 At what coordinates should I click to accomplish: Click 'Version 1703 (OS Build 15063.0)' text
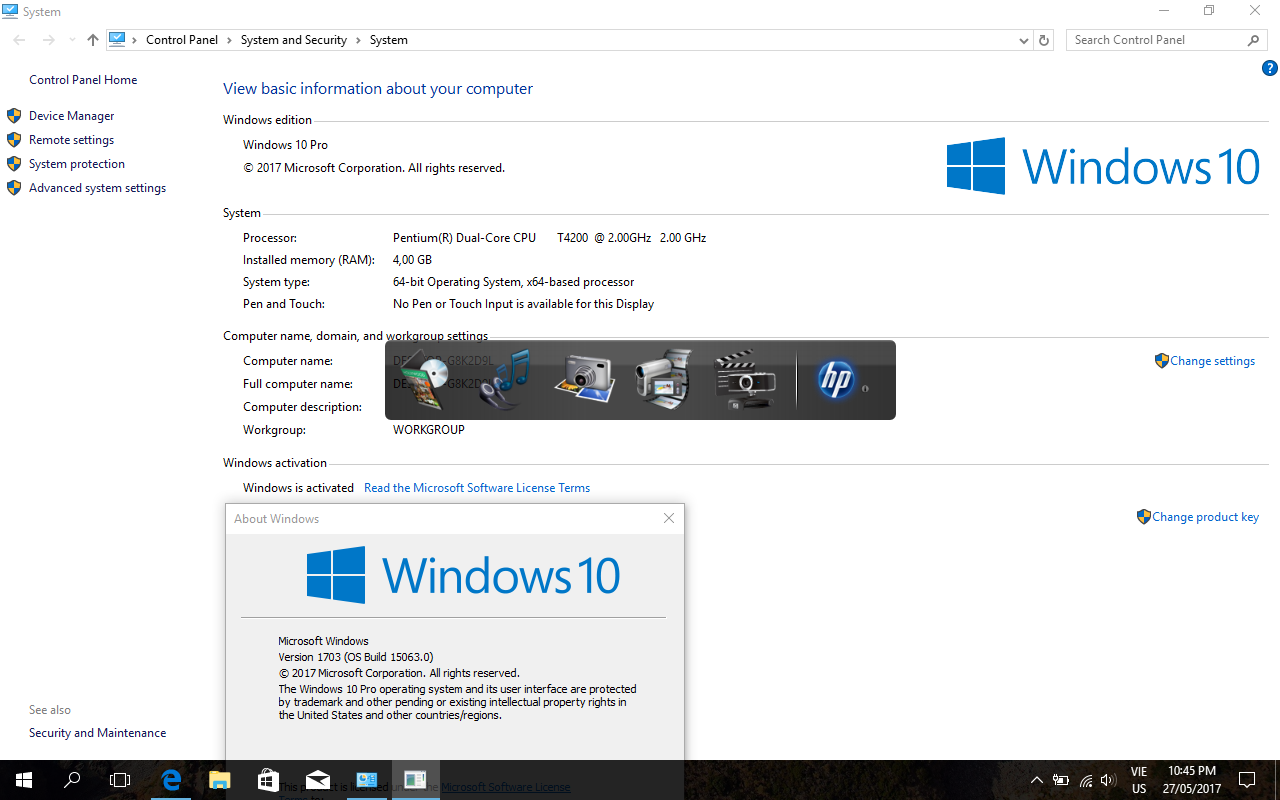tap(355, 657)
